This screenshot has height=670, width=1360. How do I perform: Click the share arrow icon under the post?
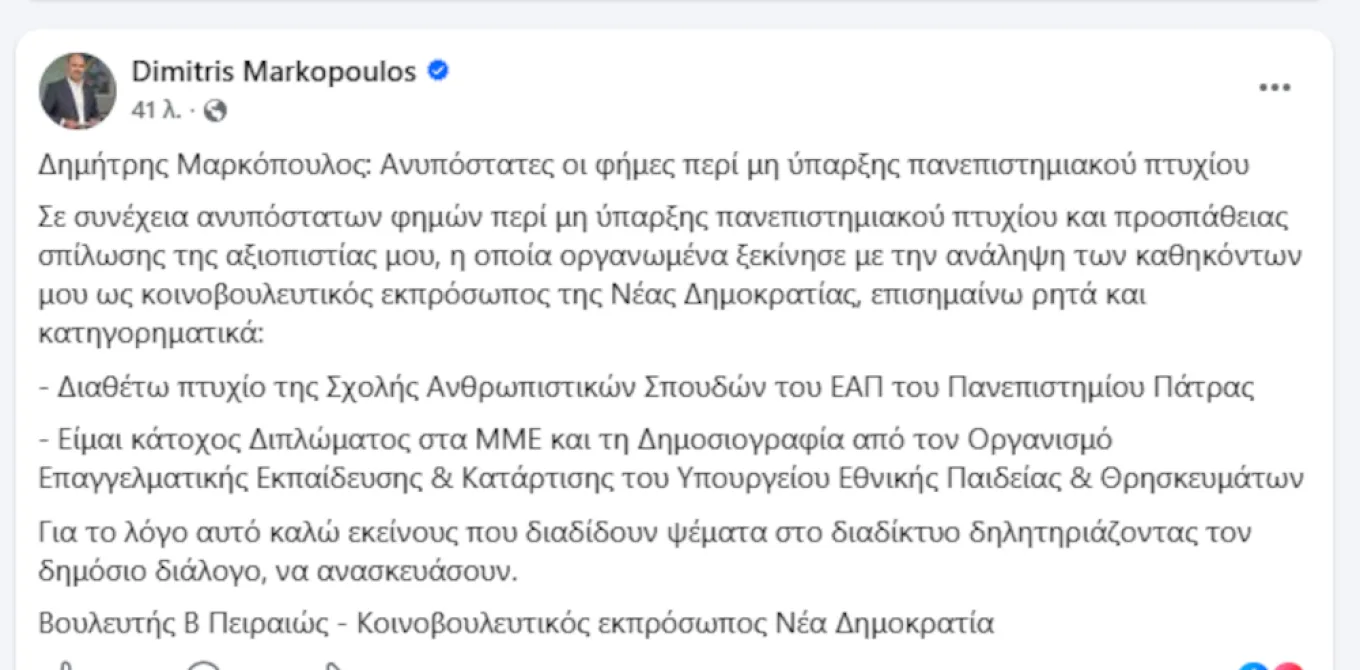335,666
